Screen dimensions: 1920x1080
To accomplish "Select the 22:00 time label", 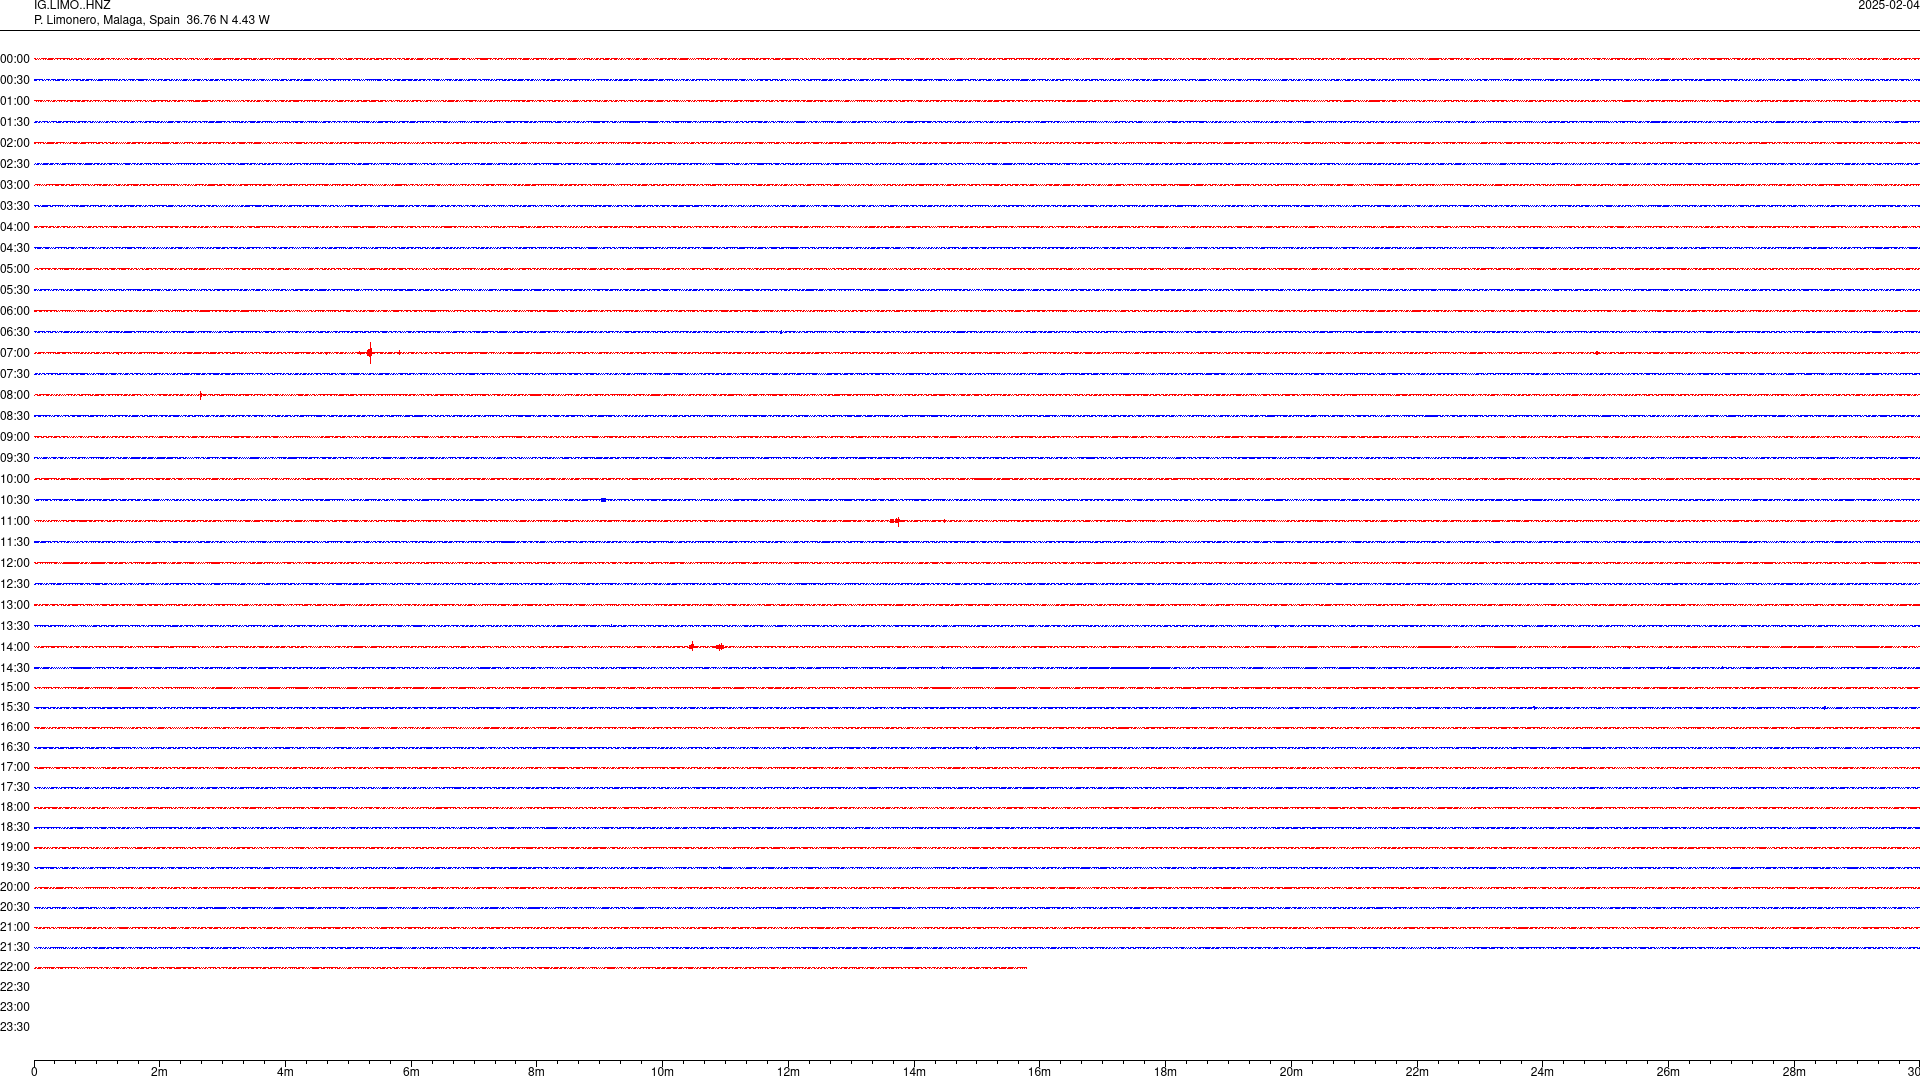I will click(15, 967).
